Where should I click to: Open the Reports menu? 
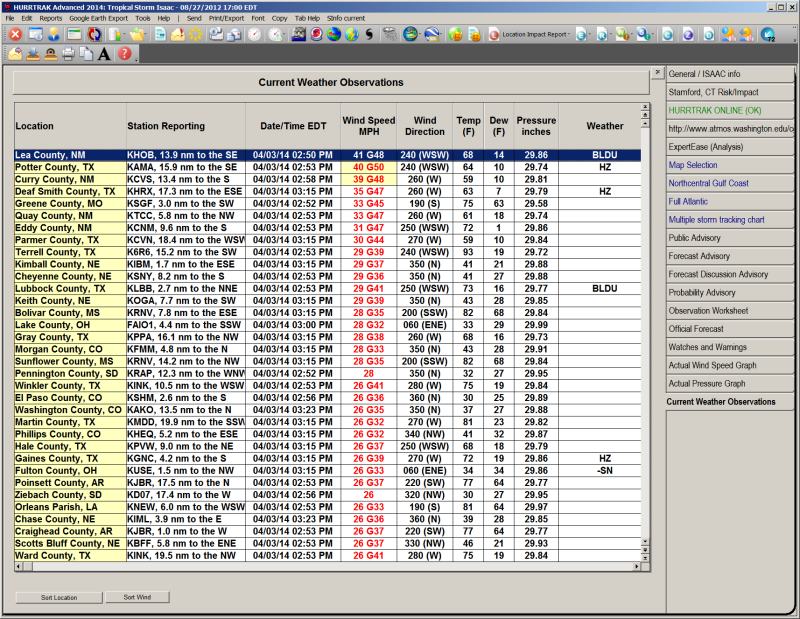pos(50,18)
